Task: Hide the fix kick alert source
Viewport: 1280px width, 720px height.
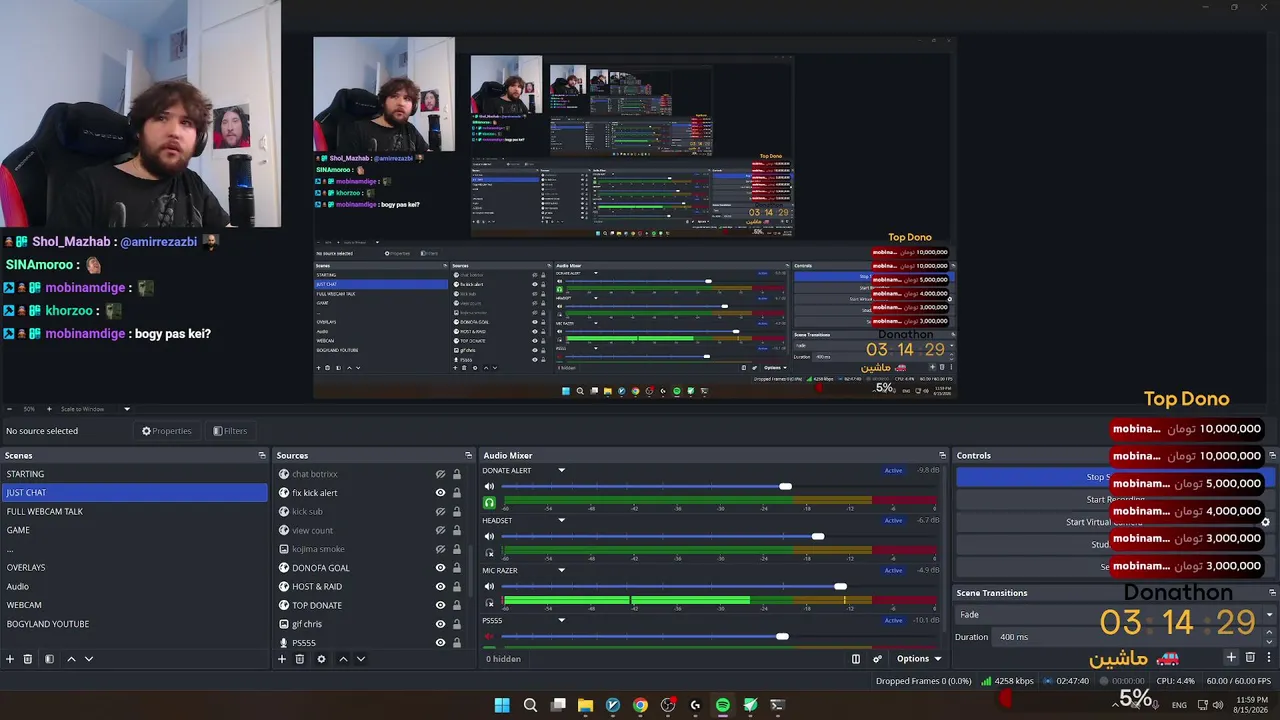Action: coord(440,493)
